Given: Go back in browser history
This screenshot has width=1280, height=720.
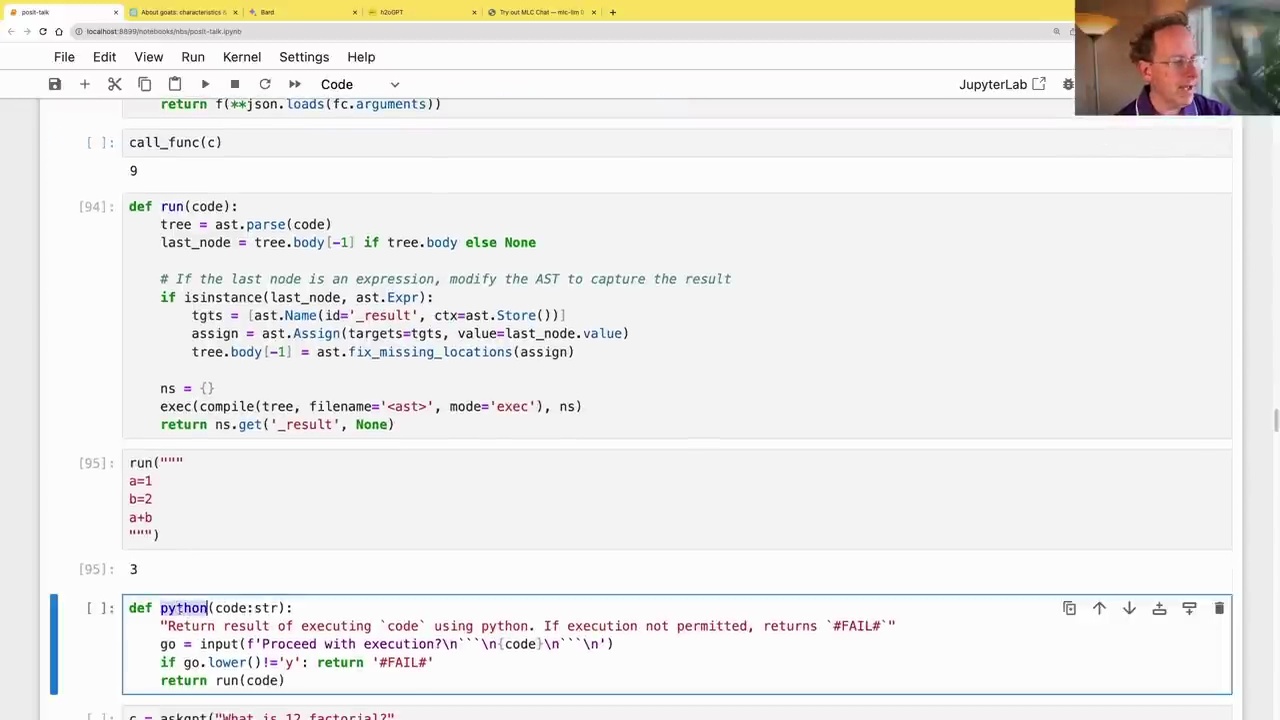Looking at the screenshot, I should click(x=12, y=31).
